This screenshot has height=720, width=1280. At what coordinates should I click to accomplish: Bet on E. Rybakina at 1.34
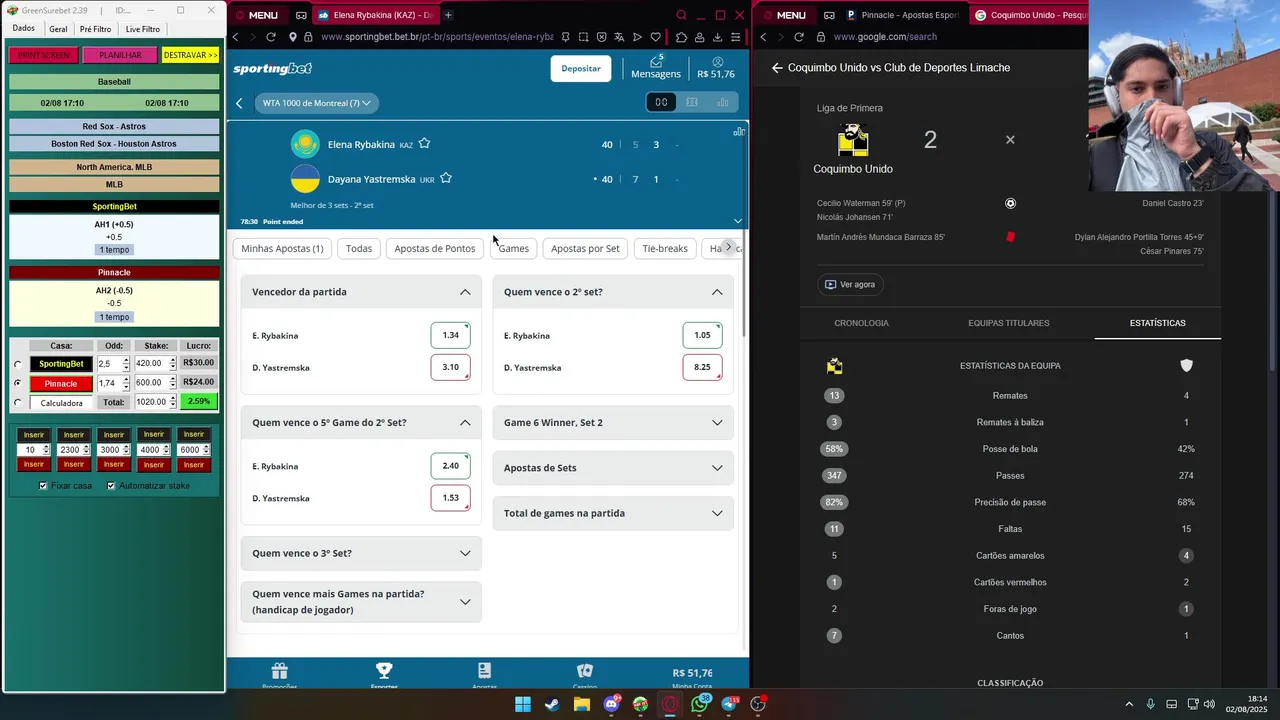coord(451,335)
